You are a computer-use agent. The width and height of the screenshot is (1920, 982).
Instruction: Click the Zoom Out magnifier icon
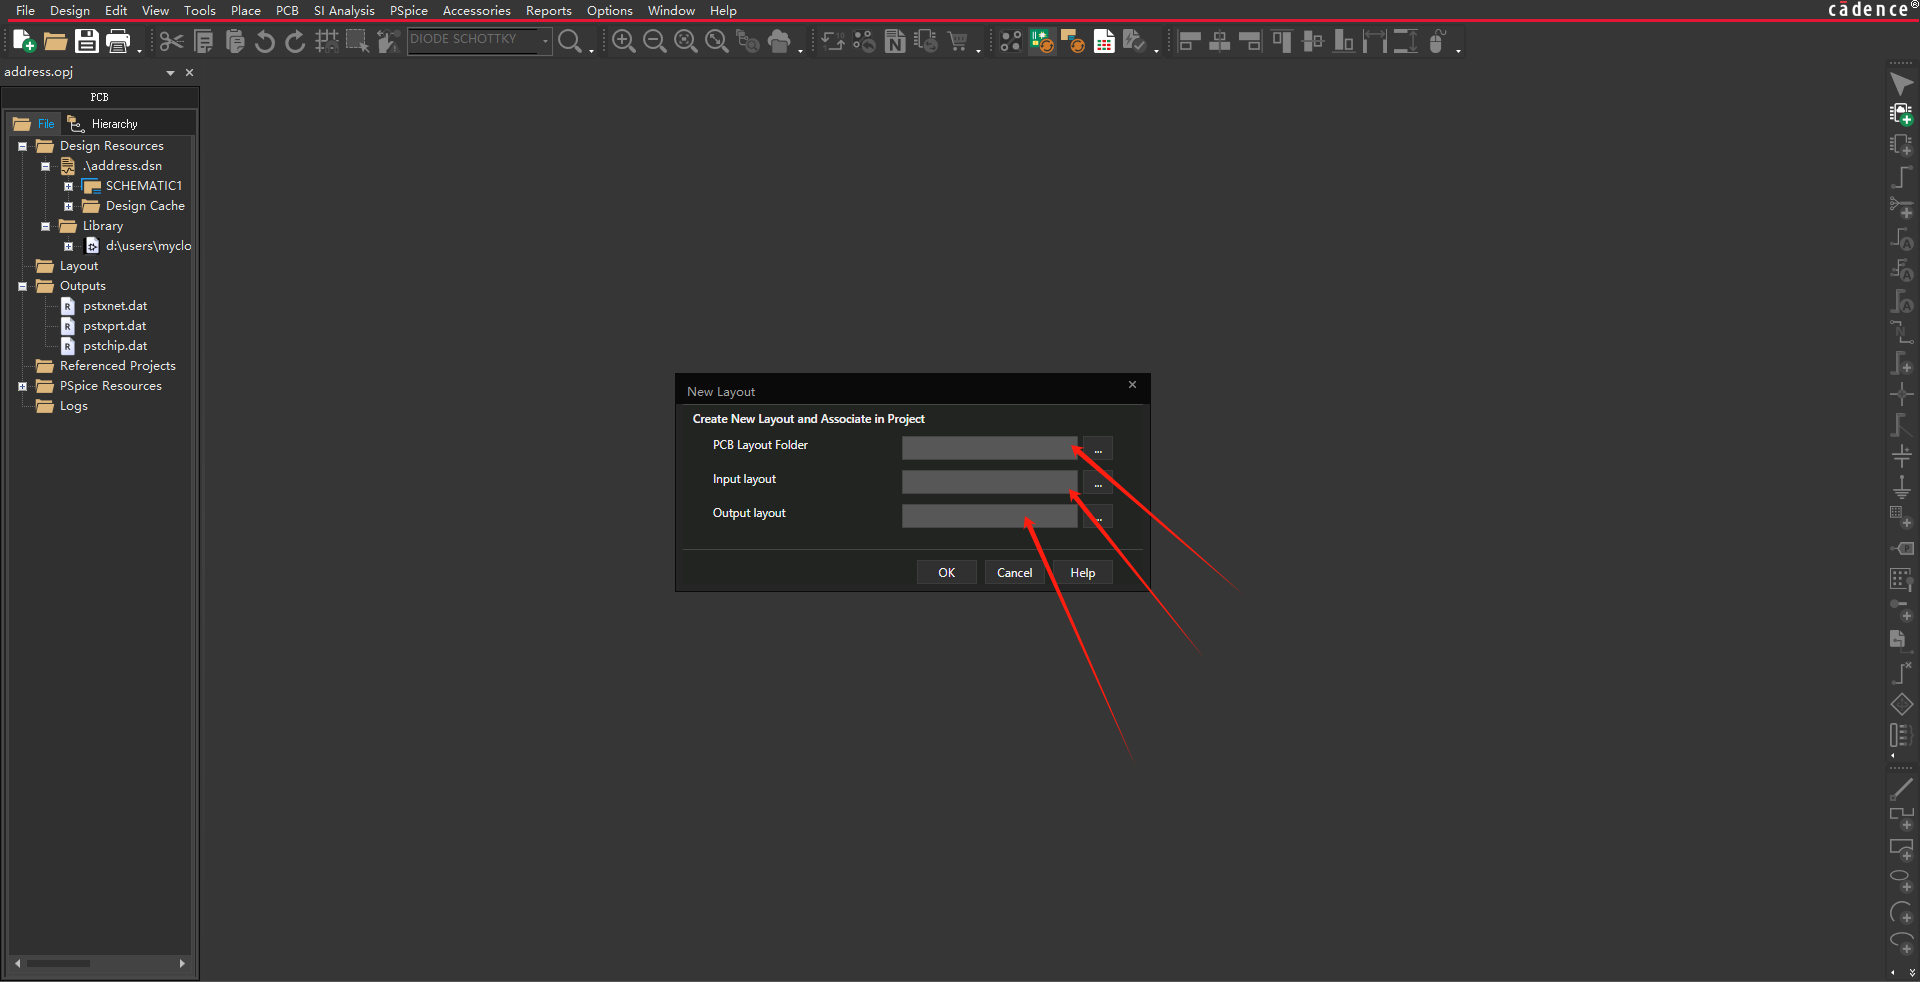[x=654, y=41]
